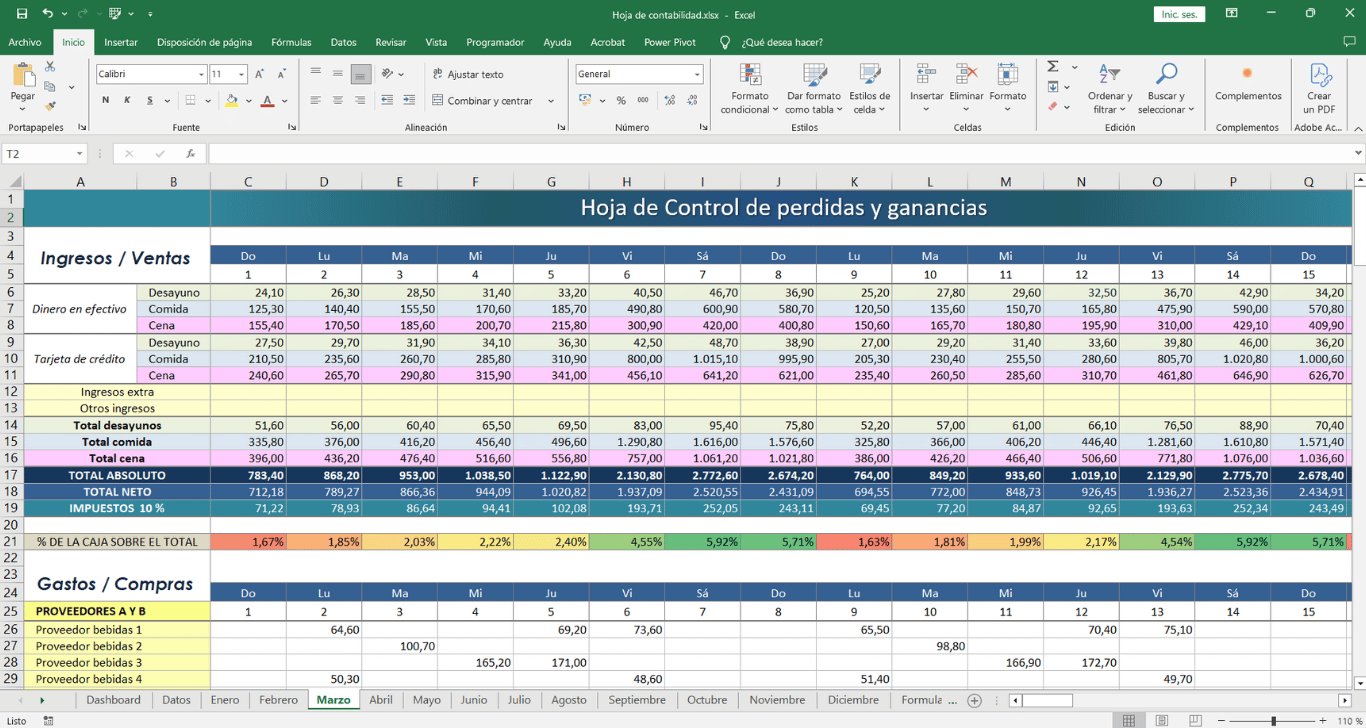The width and height of the screenshot is (1366, 728).
Task: Switch to the Dashboard sheet tab
Action: coord(113,700)
